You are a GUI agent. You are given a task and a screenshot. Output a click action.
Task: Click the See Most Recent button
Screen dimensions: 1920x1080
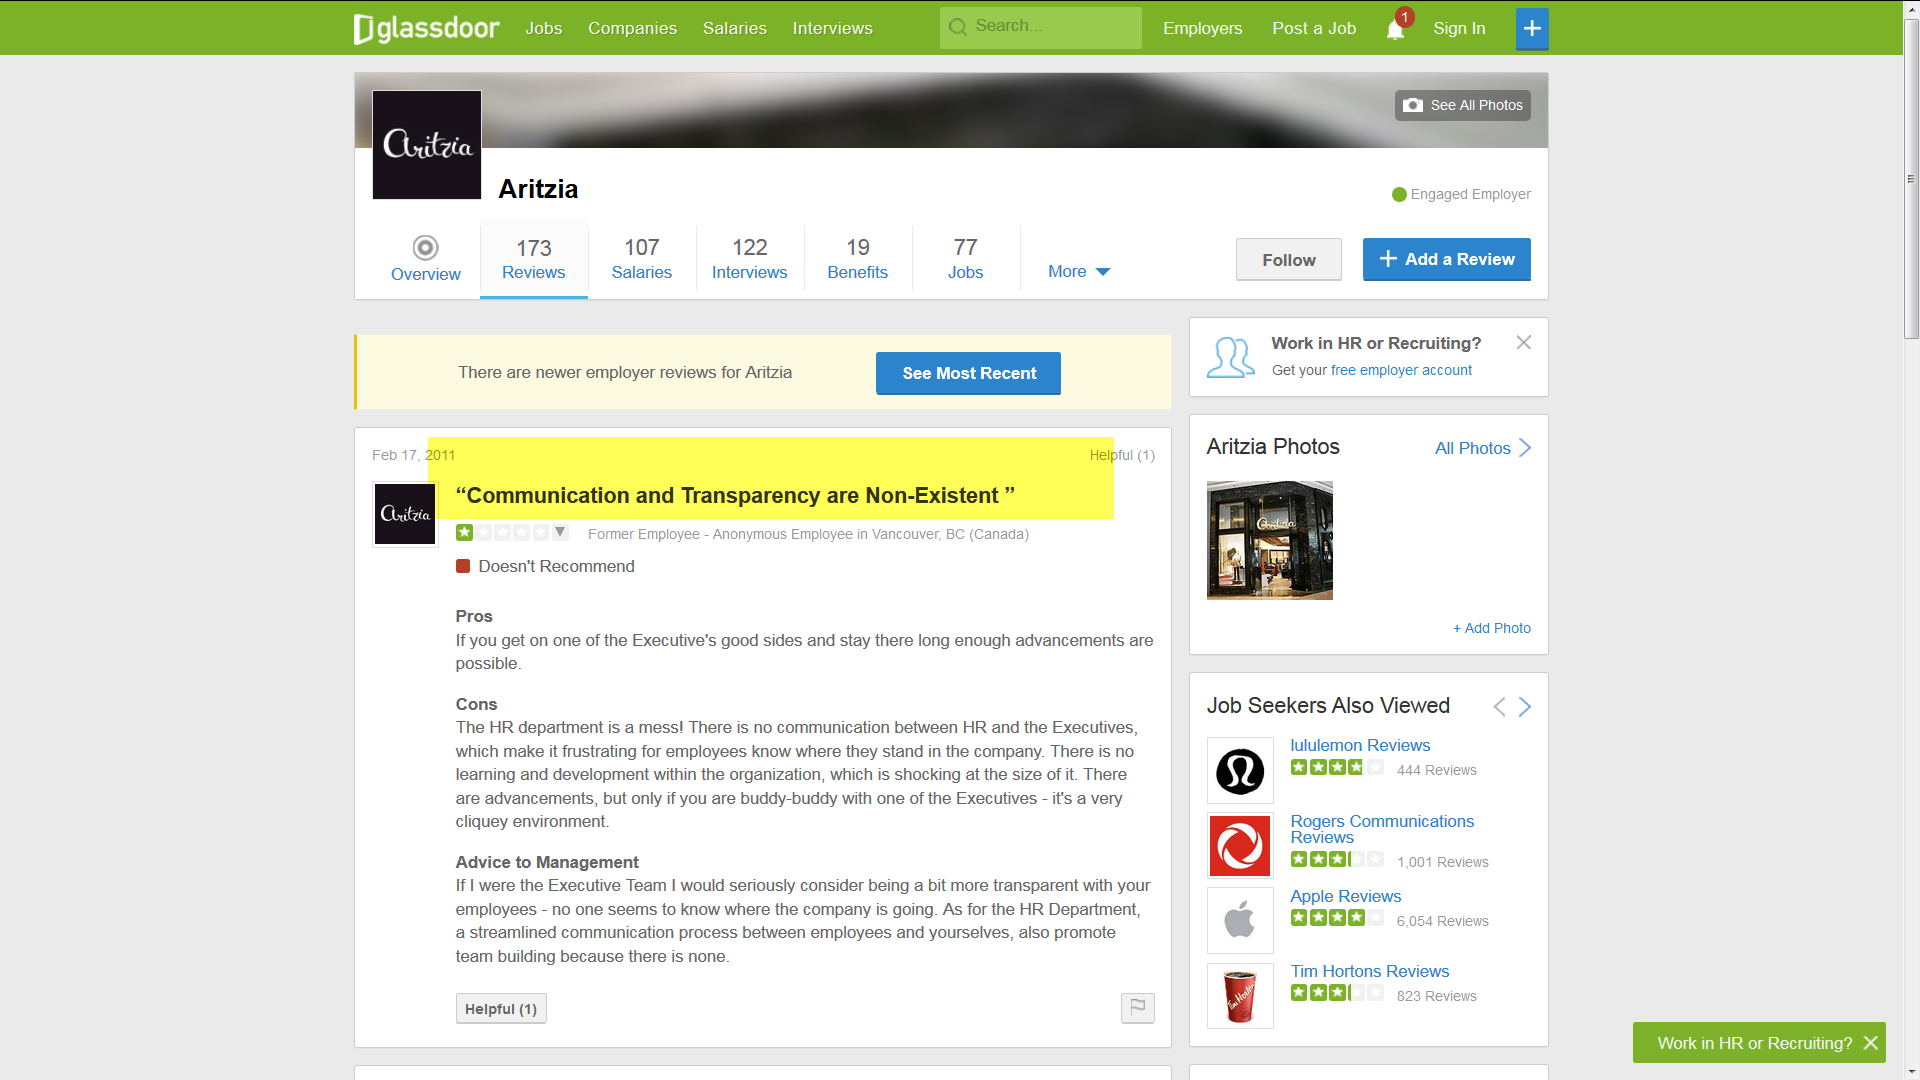click(x=967, y=373)
